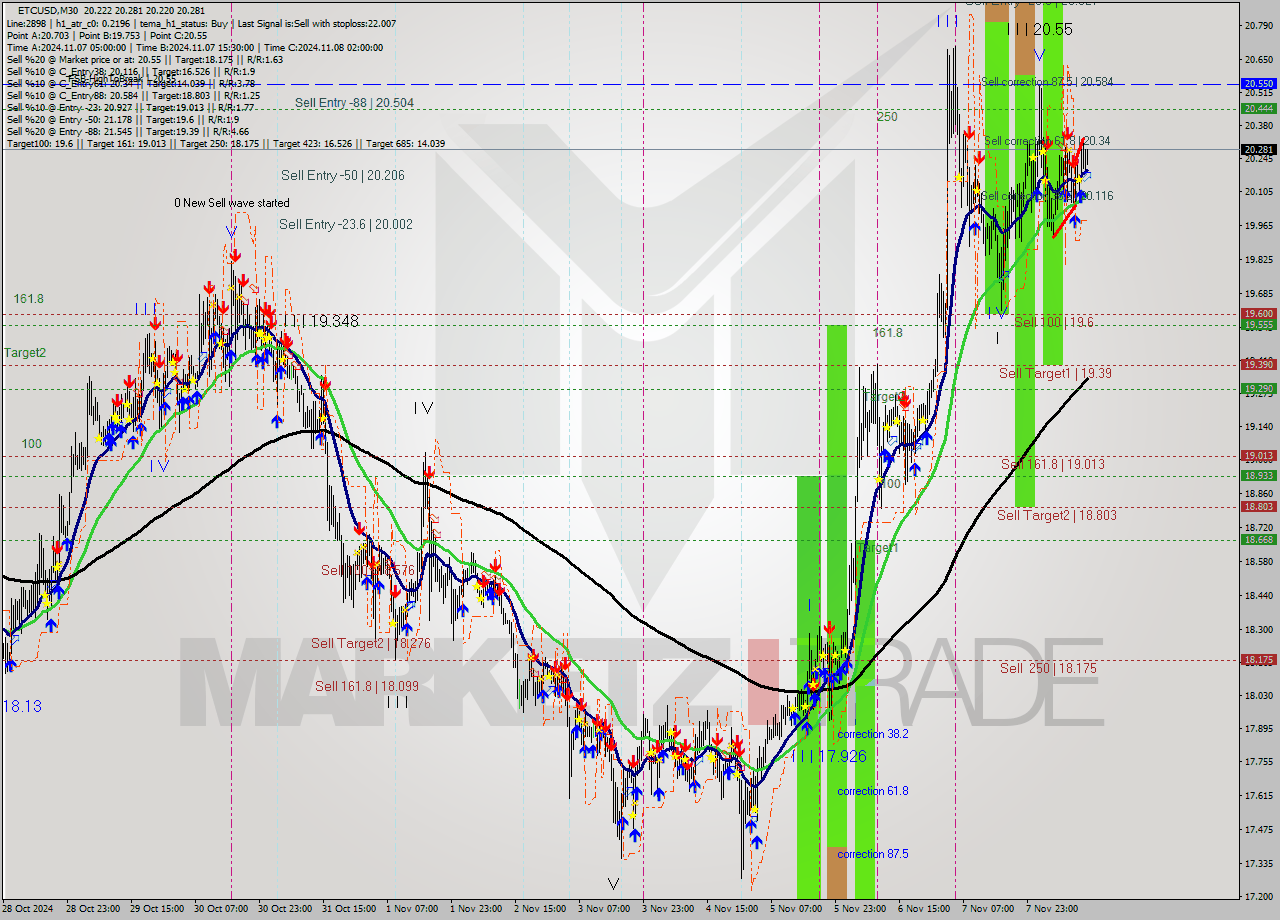This screenshot has height=920, width=1280.
Task: Click the '6 Nov 15:00' time label
Action: coord(924,909)
